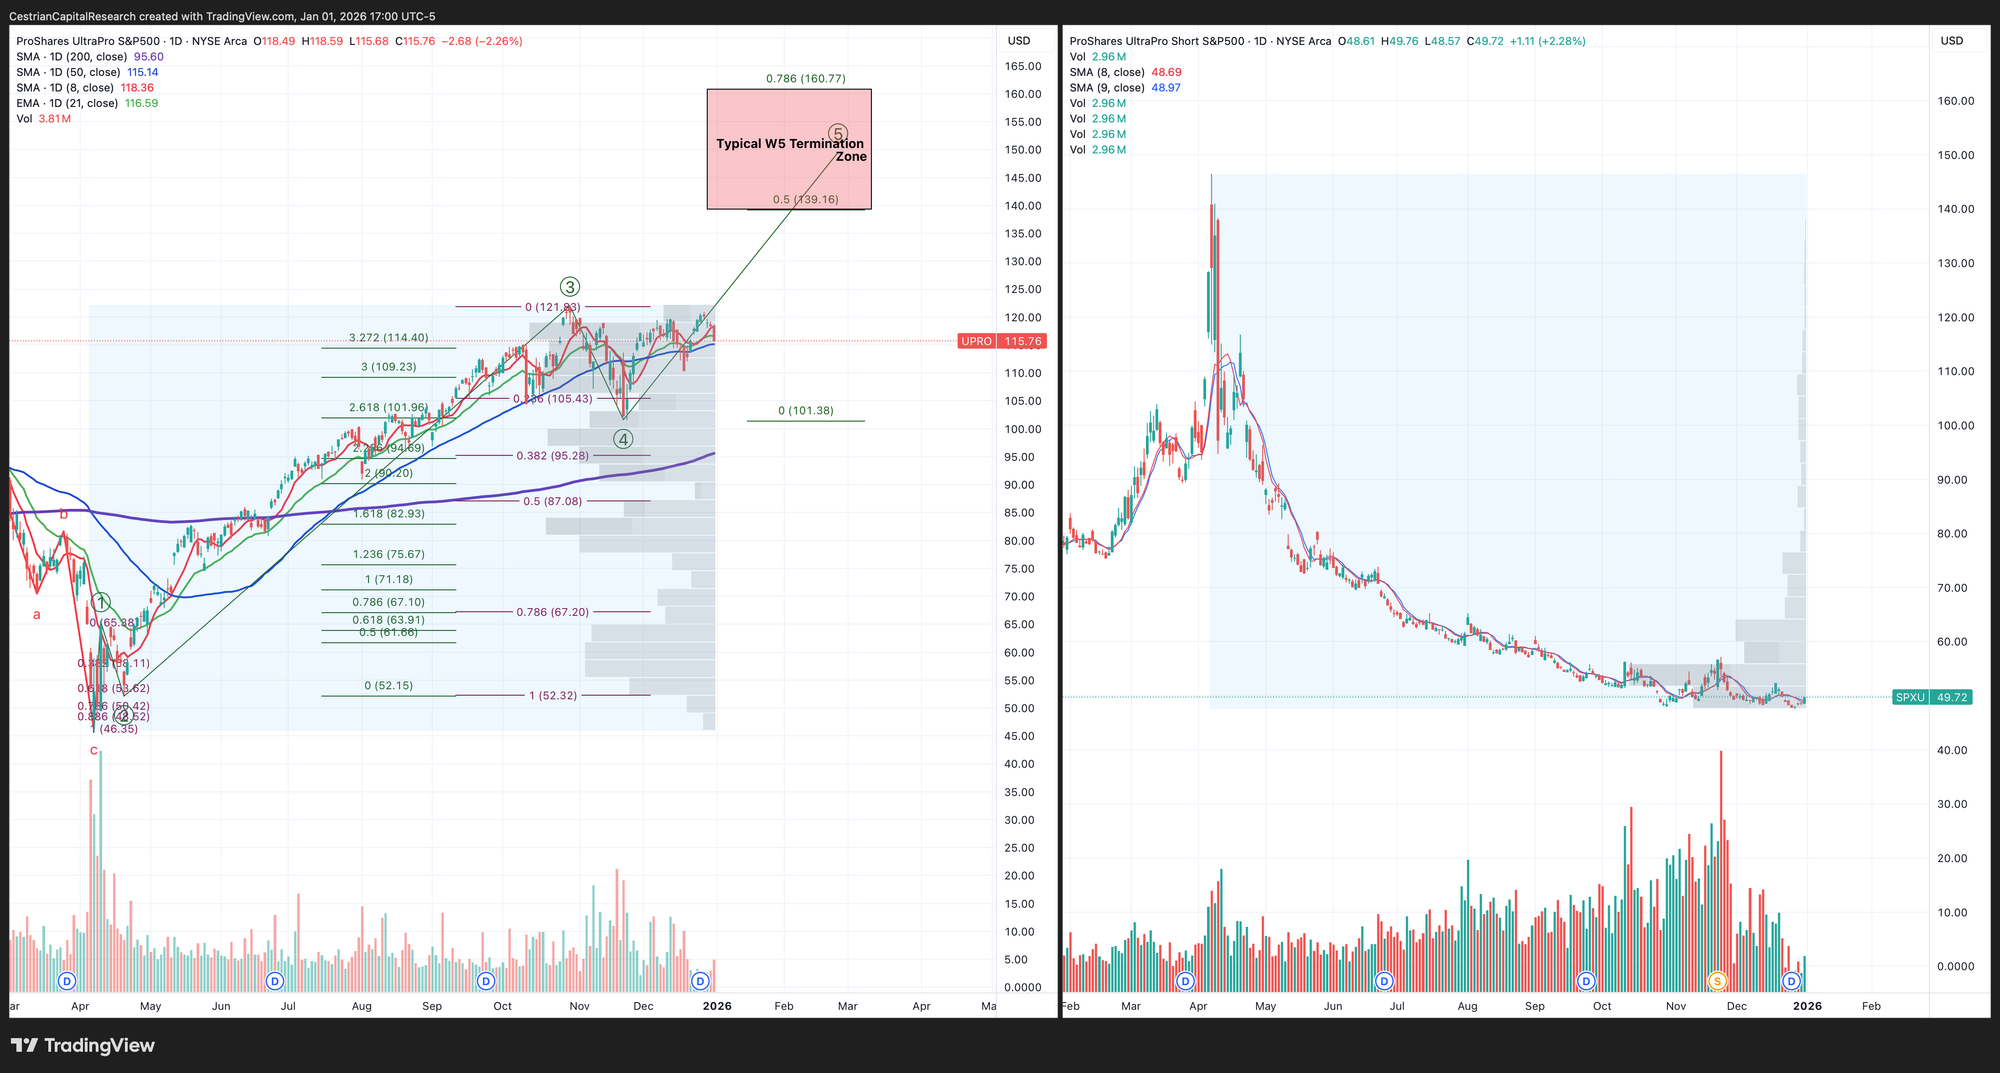
Task: Open USD currency selector on SPXU chart
Action: pyautogui.click(x=1952, y=41)
